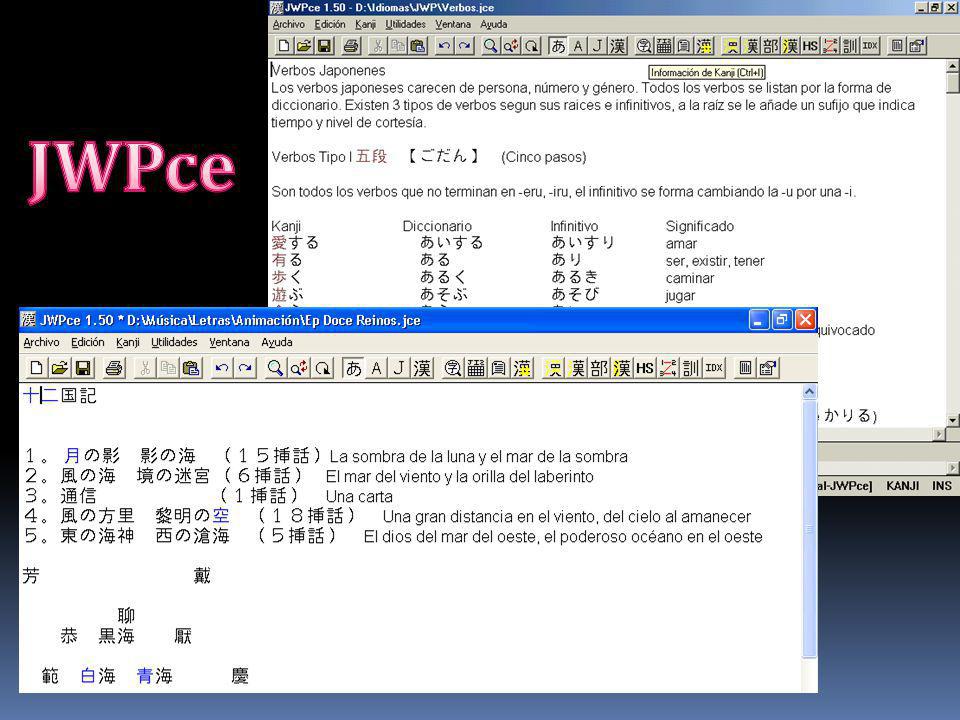Click the INS indicator in the Verbos.jce status bar

click(942, 486)
